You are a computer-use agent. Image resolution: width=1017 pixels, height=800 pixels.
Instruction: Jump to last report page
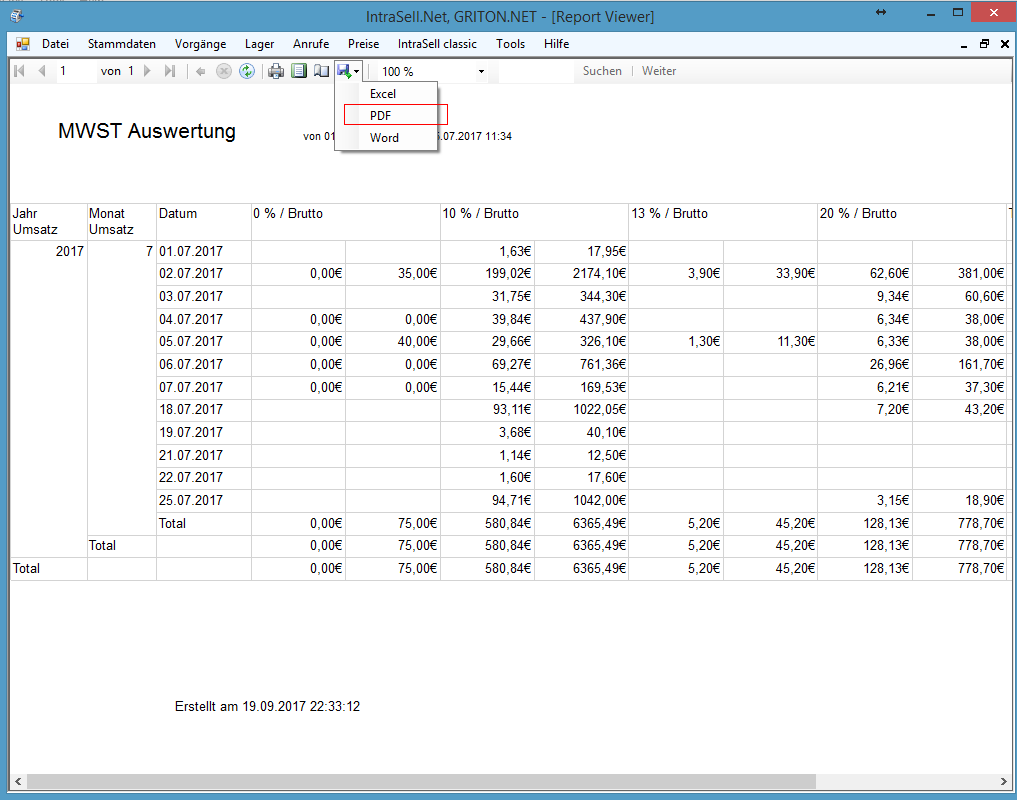170,71
